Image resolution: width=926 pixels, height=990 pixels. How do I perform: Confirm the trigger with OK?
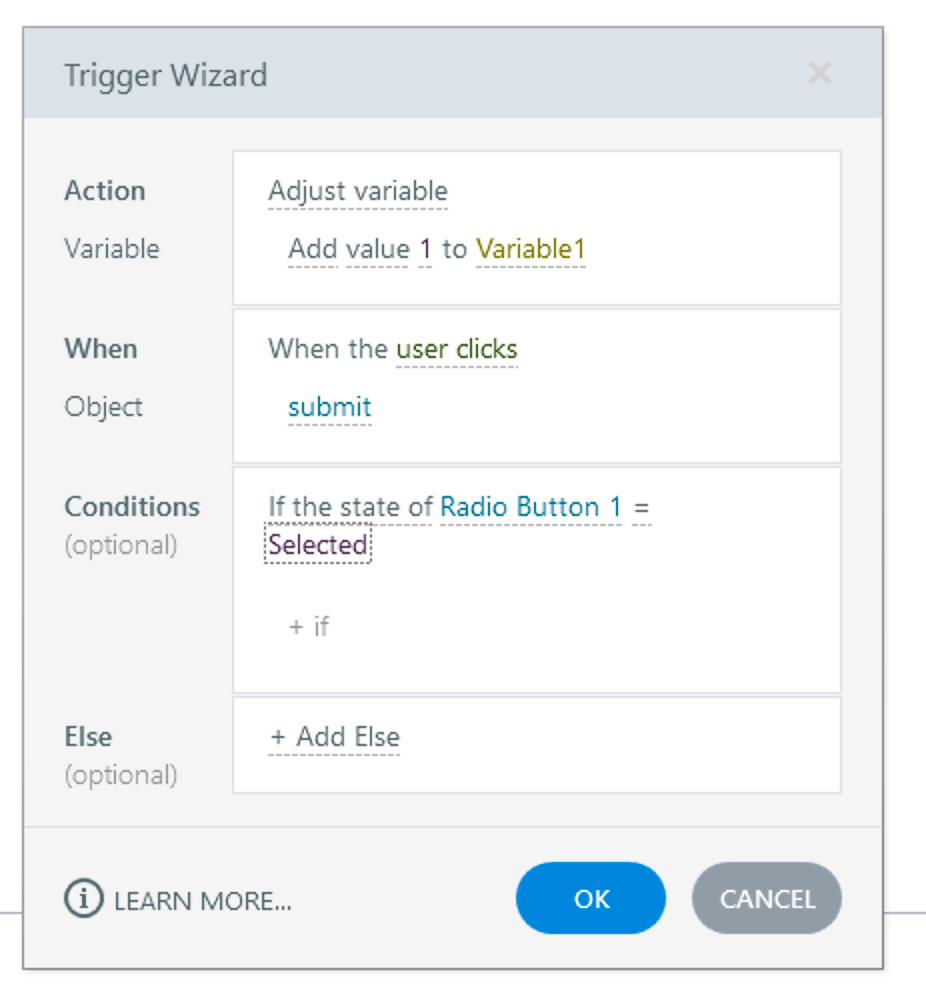590,898
